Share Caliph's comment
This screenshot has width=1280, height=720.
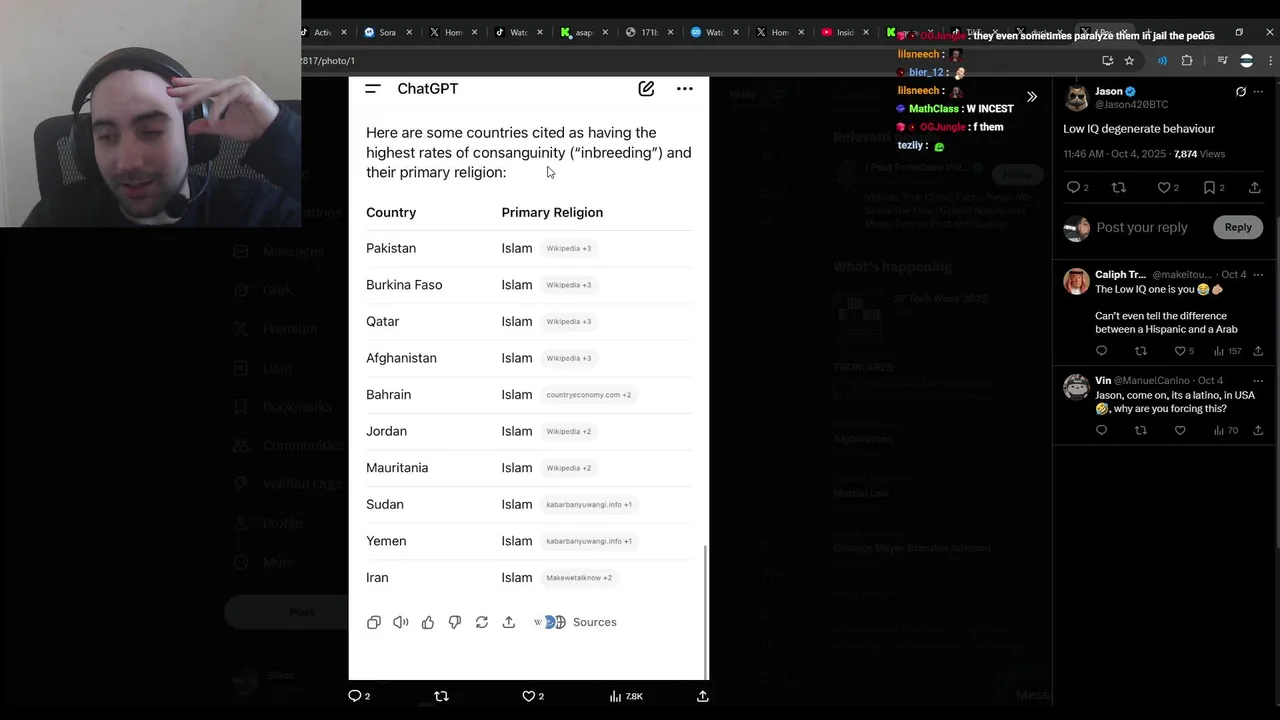(x=1258, y=351)
